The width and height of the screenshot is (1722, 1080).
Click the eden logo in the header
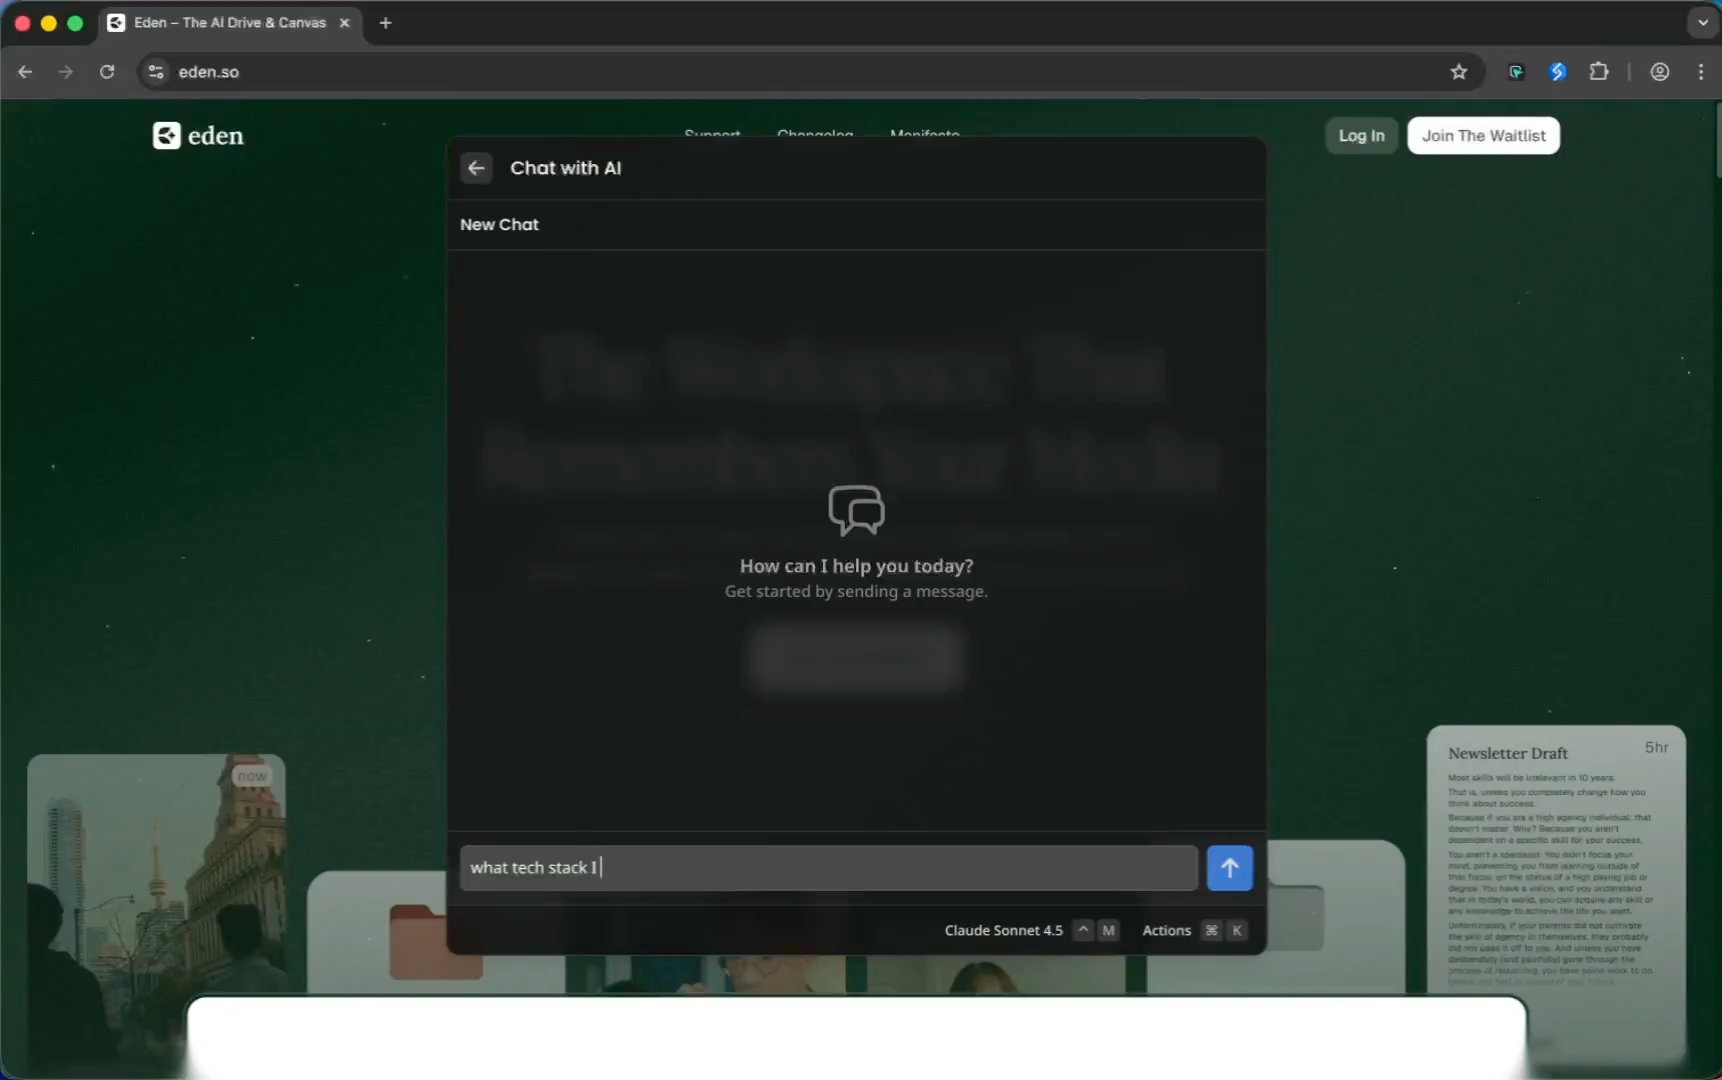[198, 136]
